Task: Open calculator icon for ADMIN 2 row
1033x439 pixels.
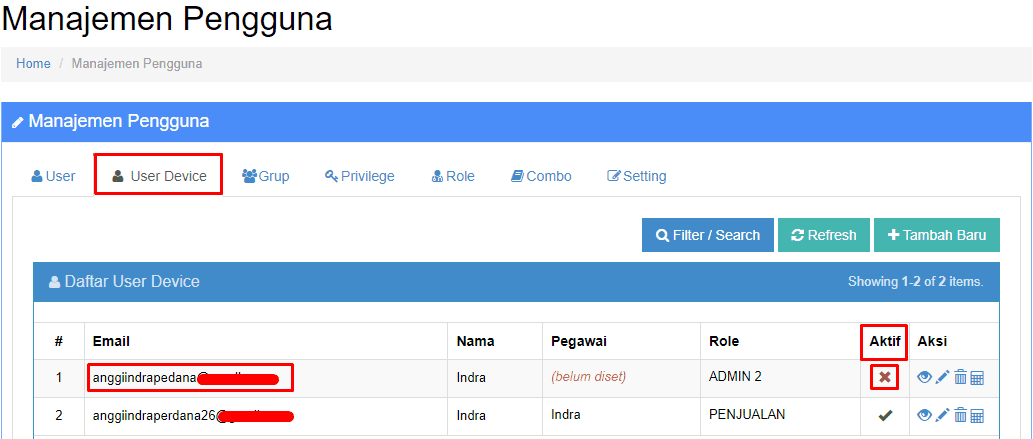Action: [x=977, y=377]
